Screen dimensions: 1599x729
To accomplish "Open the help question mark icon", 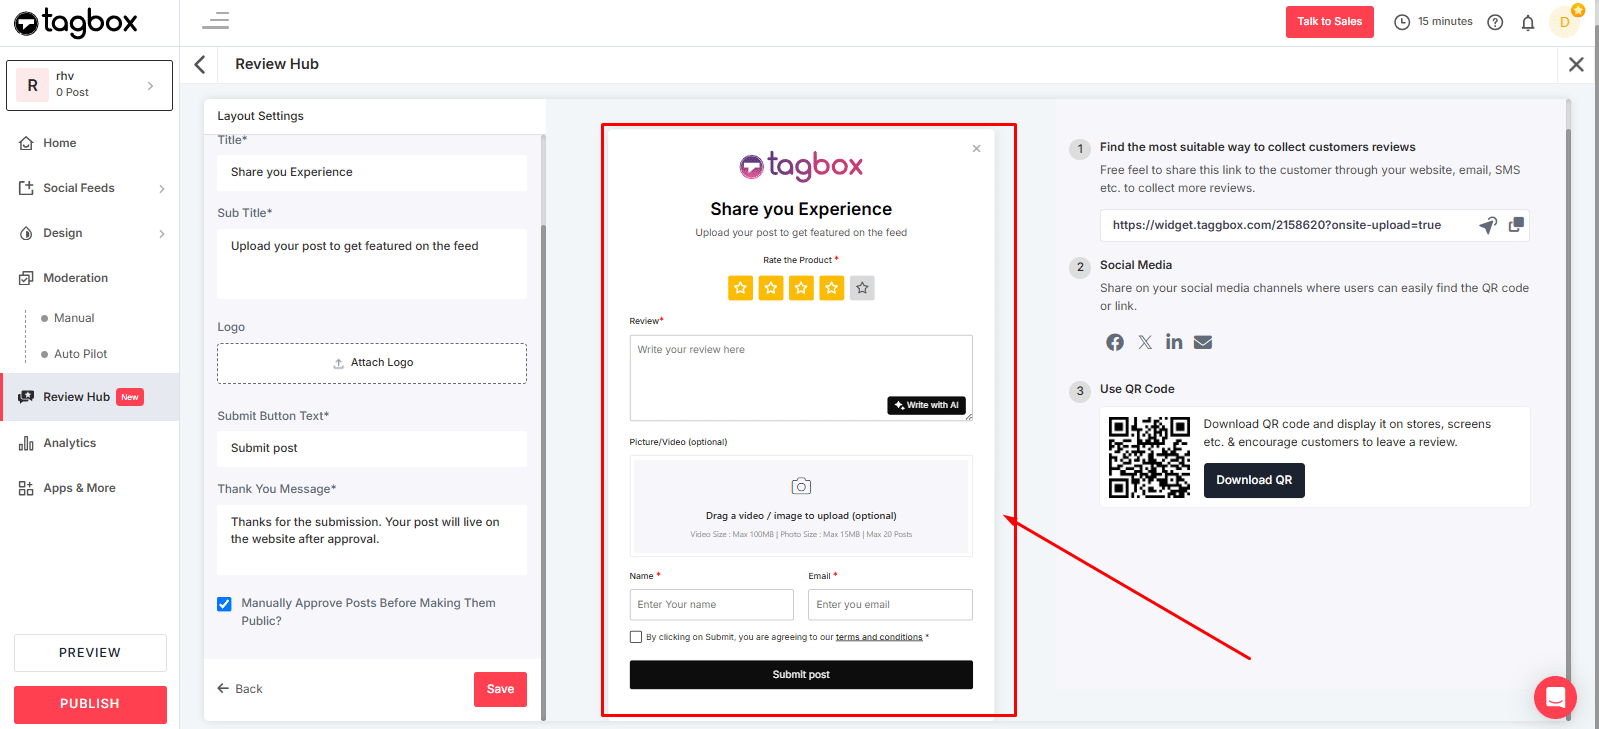I will coord(1495,22).
